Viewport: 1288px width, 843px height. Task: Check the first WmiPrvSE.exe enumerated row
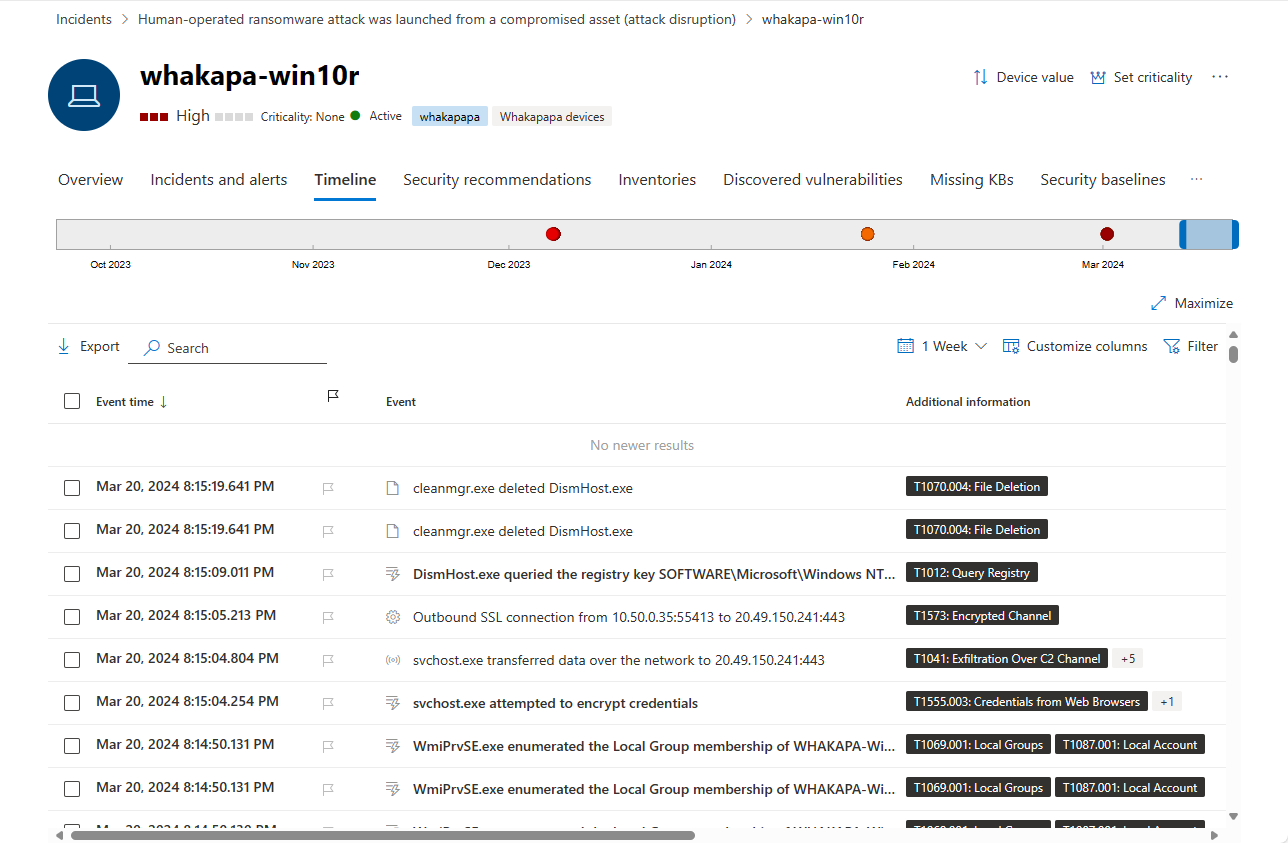pos(72,746)
